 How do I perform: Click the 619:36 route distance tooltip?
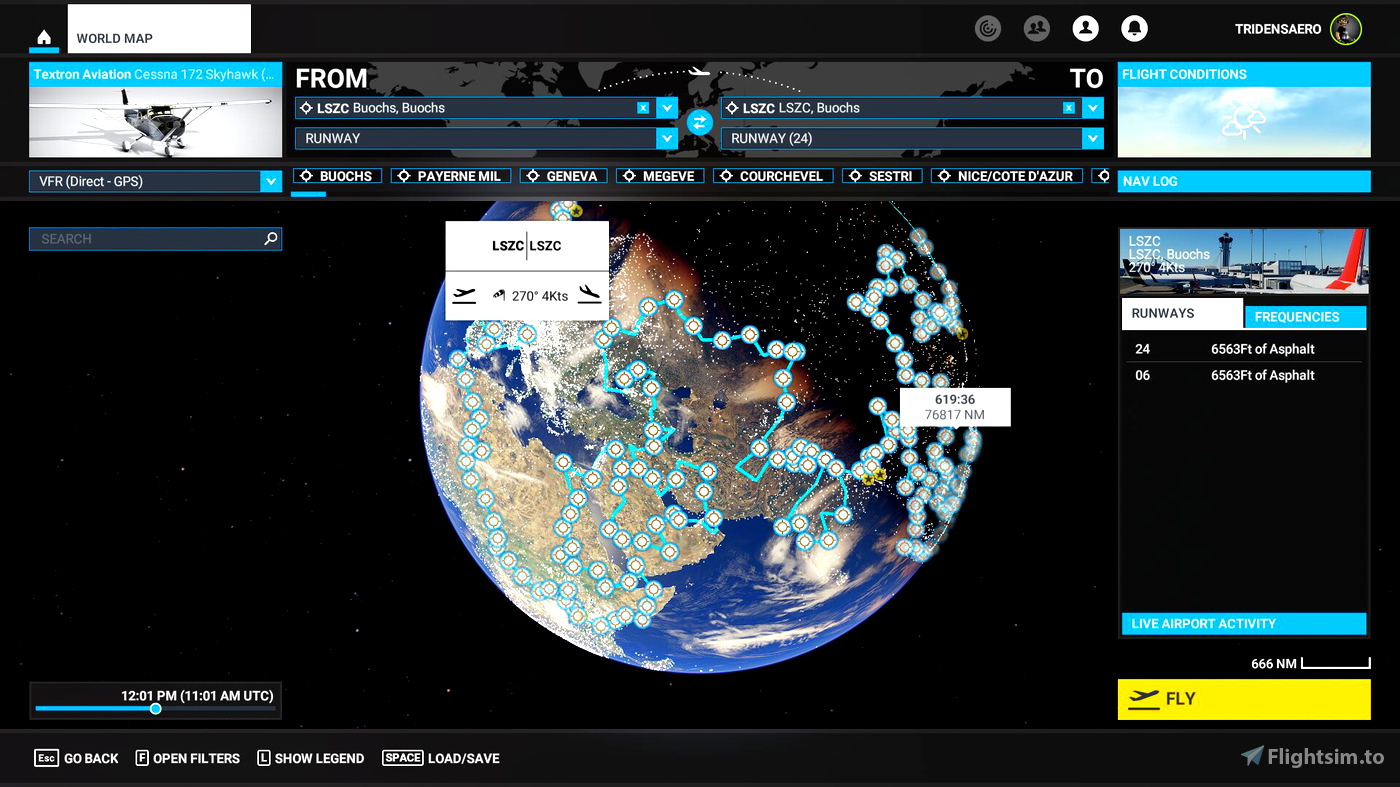click(955, 407)
